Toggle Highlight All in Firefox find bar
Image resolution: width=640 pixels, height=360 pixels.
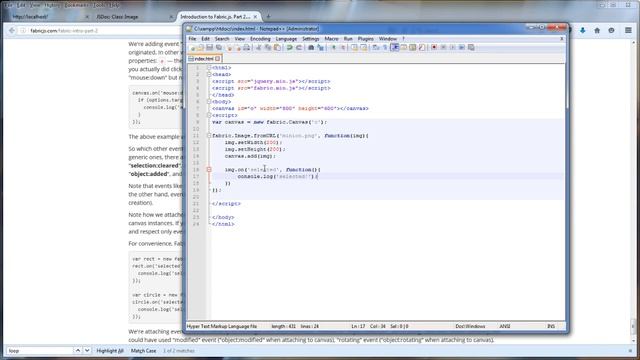click(110, 351)
